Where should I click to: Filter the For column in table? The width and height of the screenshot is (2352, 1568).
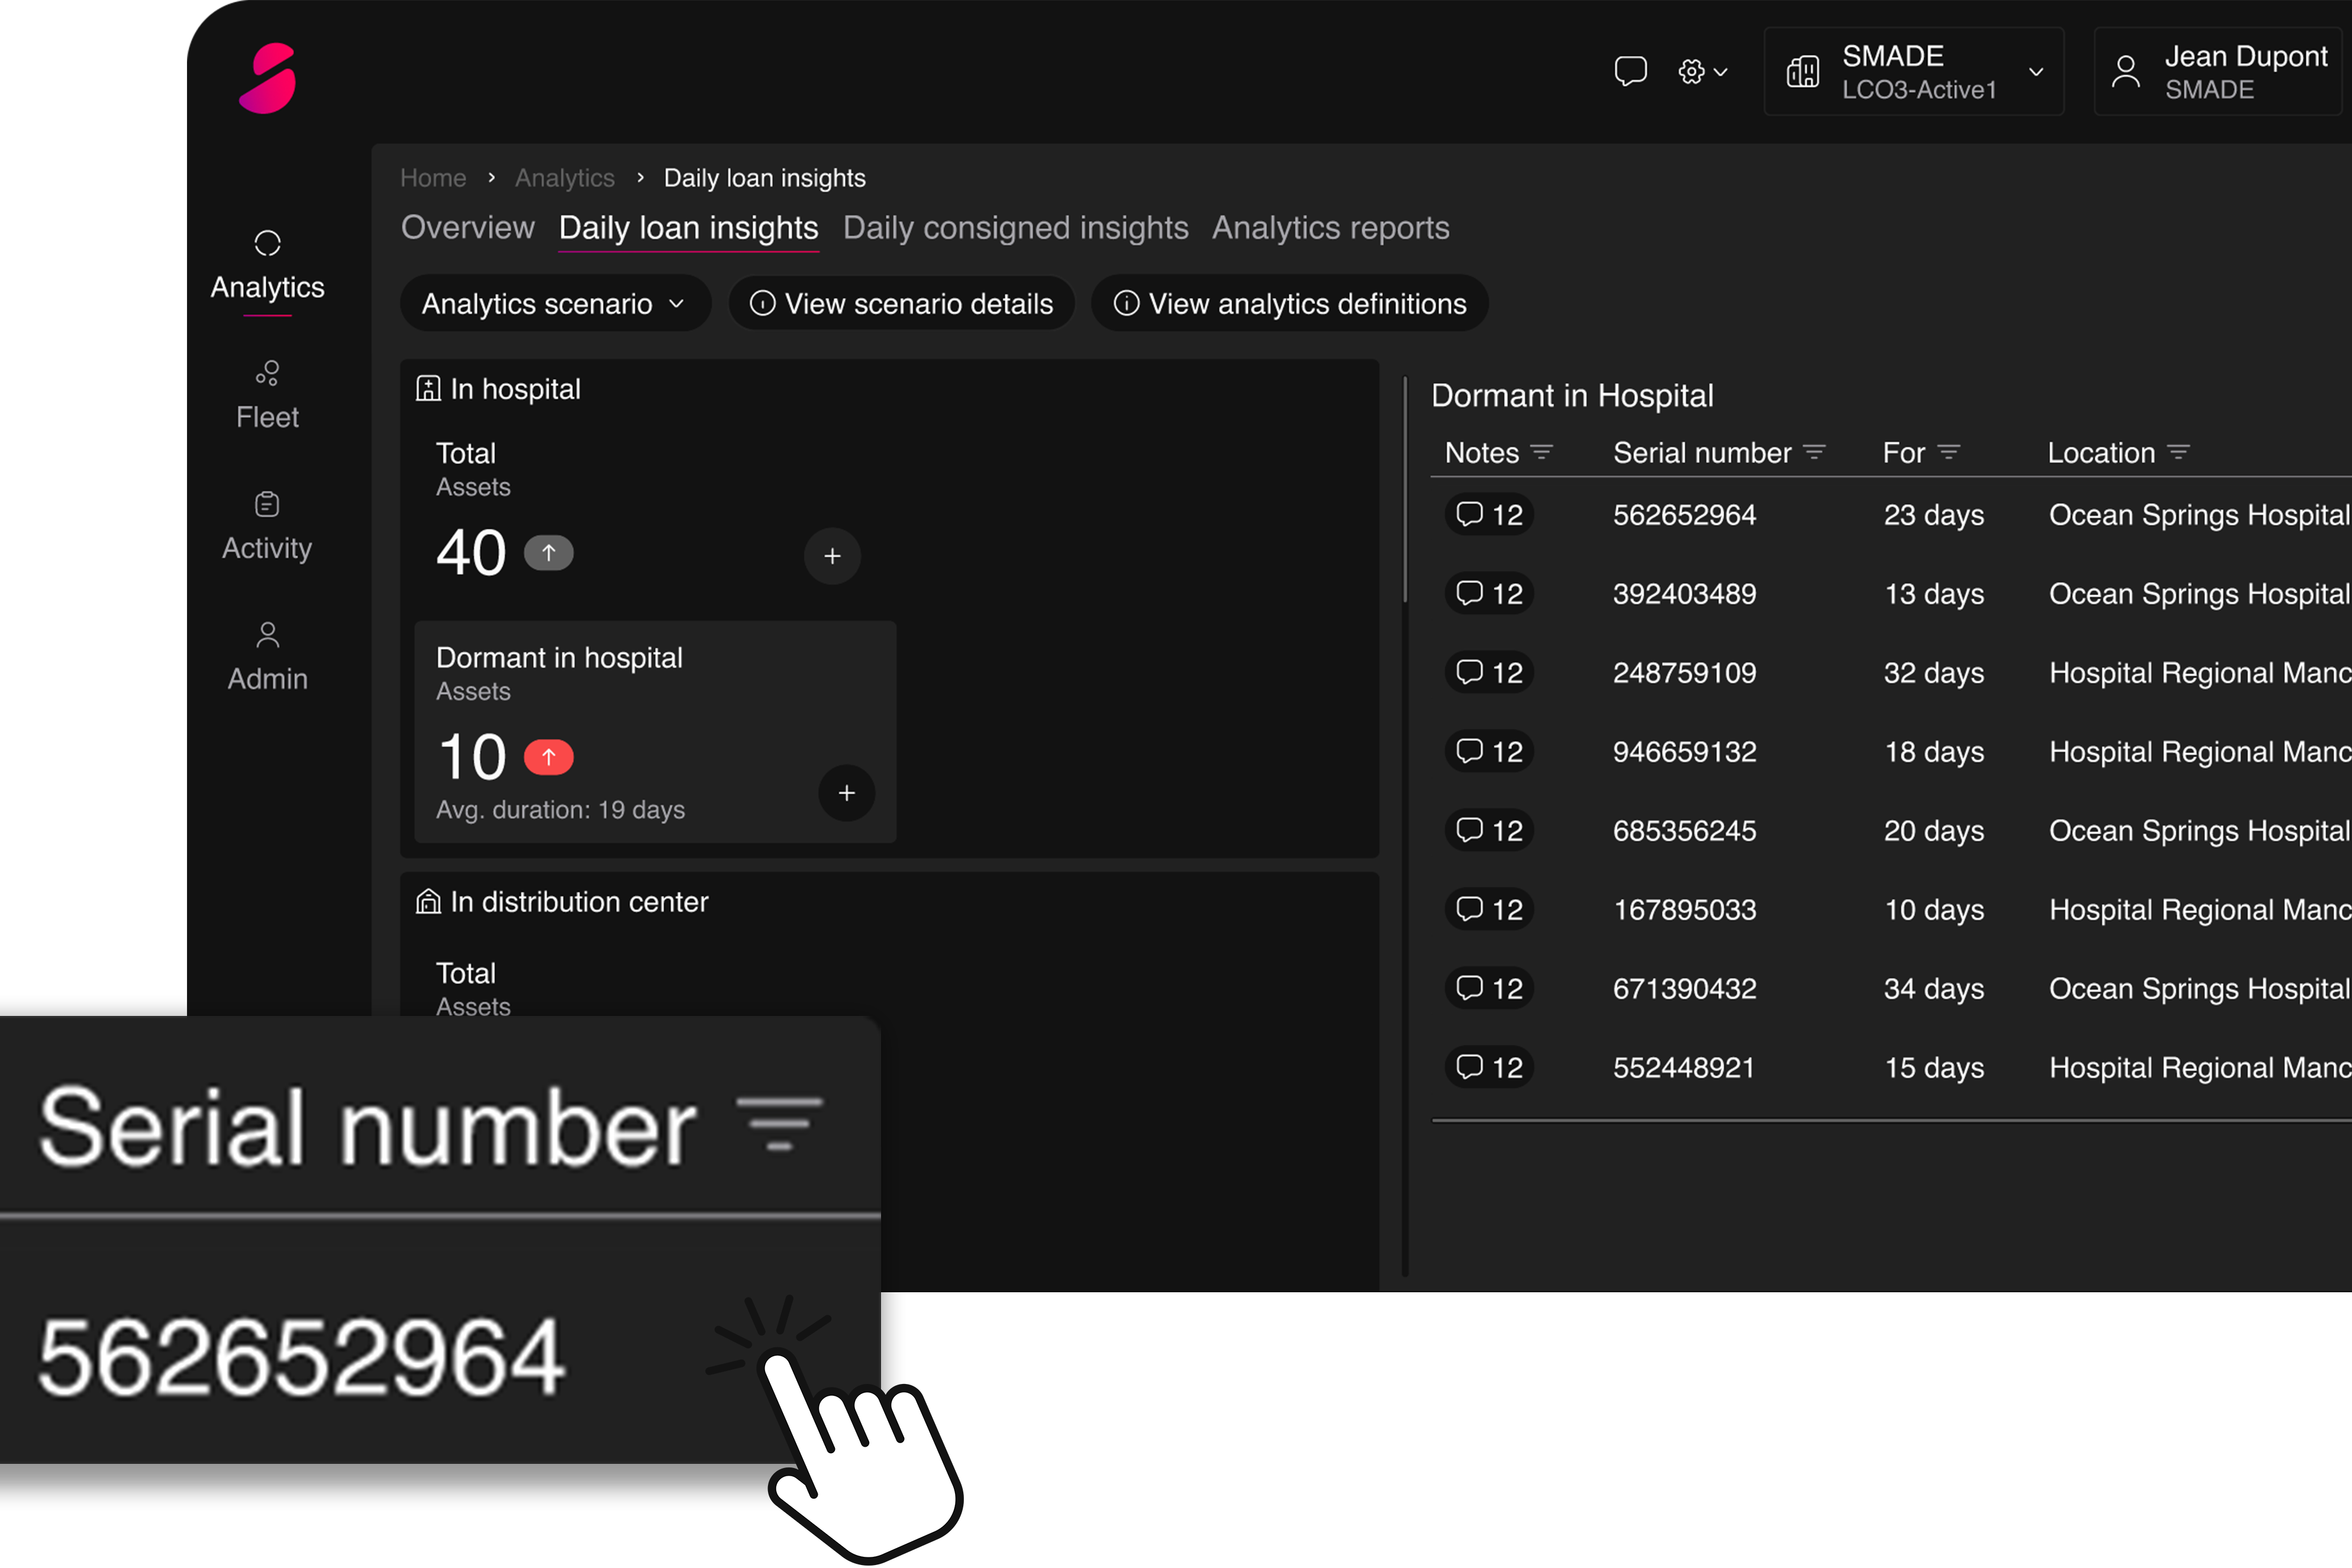point(1948,453)
